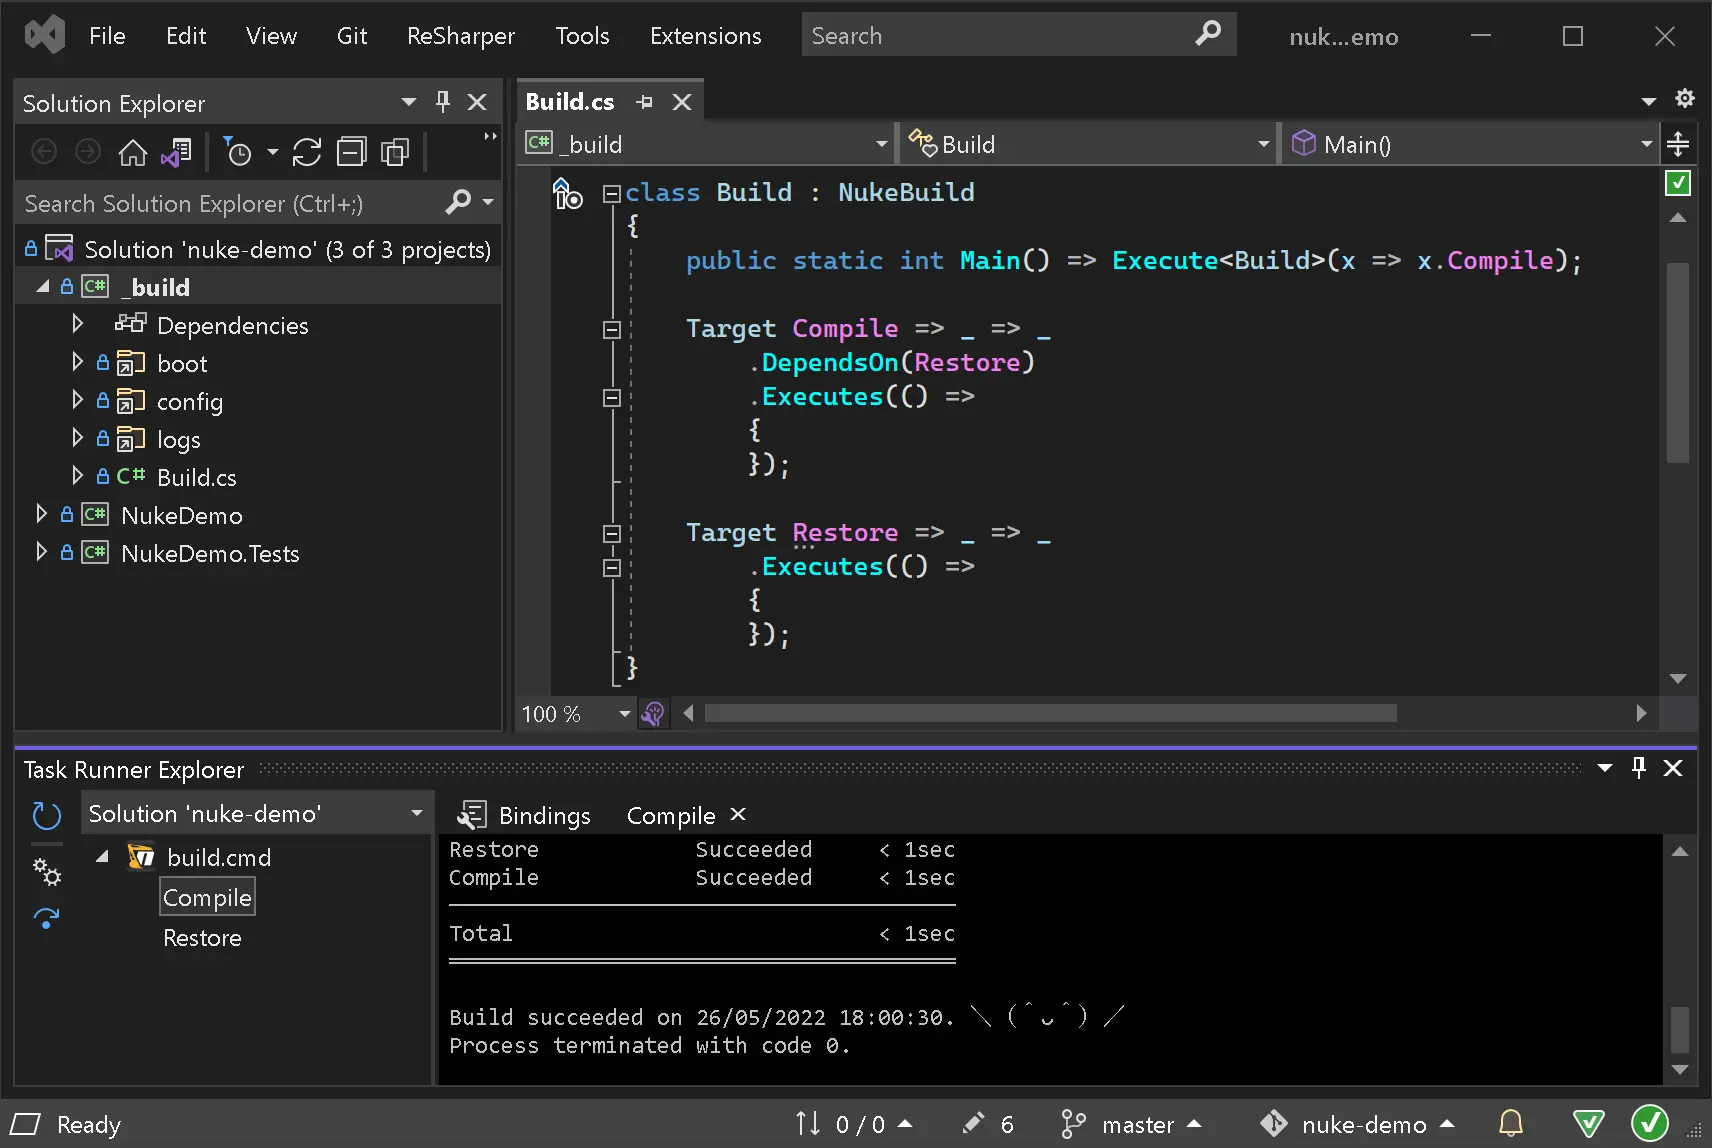Open the _build project dropdown in navigation bar
This screenshot has height=1148, width=1712.
pos(881,144)
